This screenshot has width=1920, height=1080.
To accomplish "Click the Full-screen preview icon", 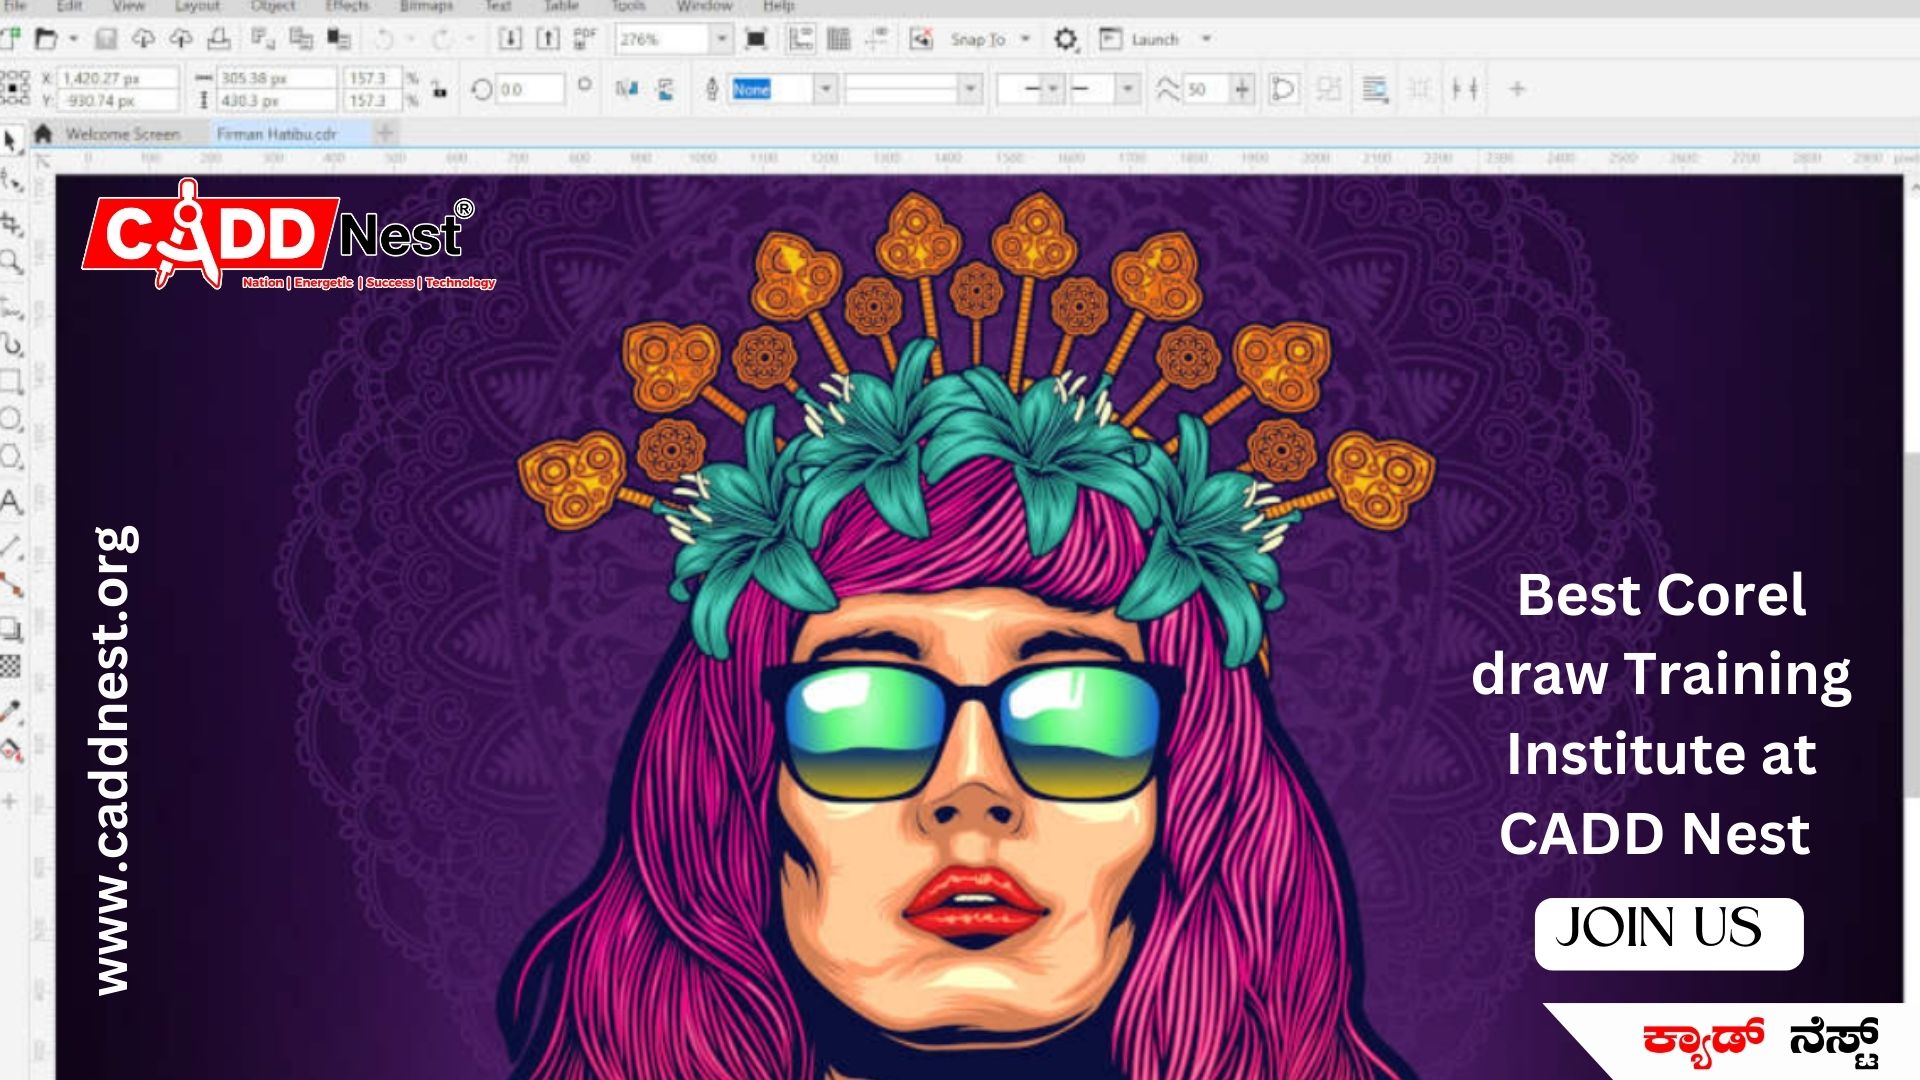I will click(x=757, y=39).
